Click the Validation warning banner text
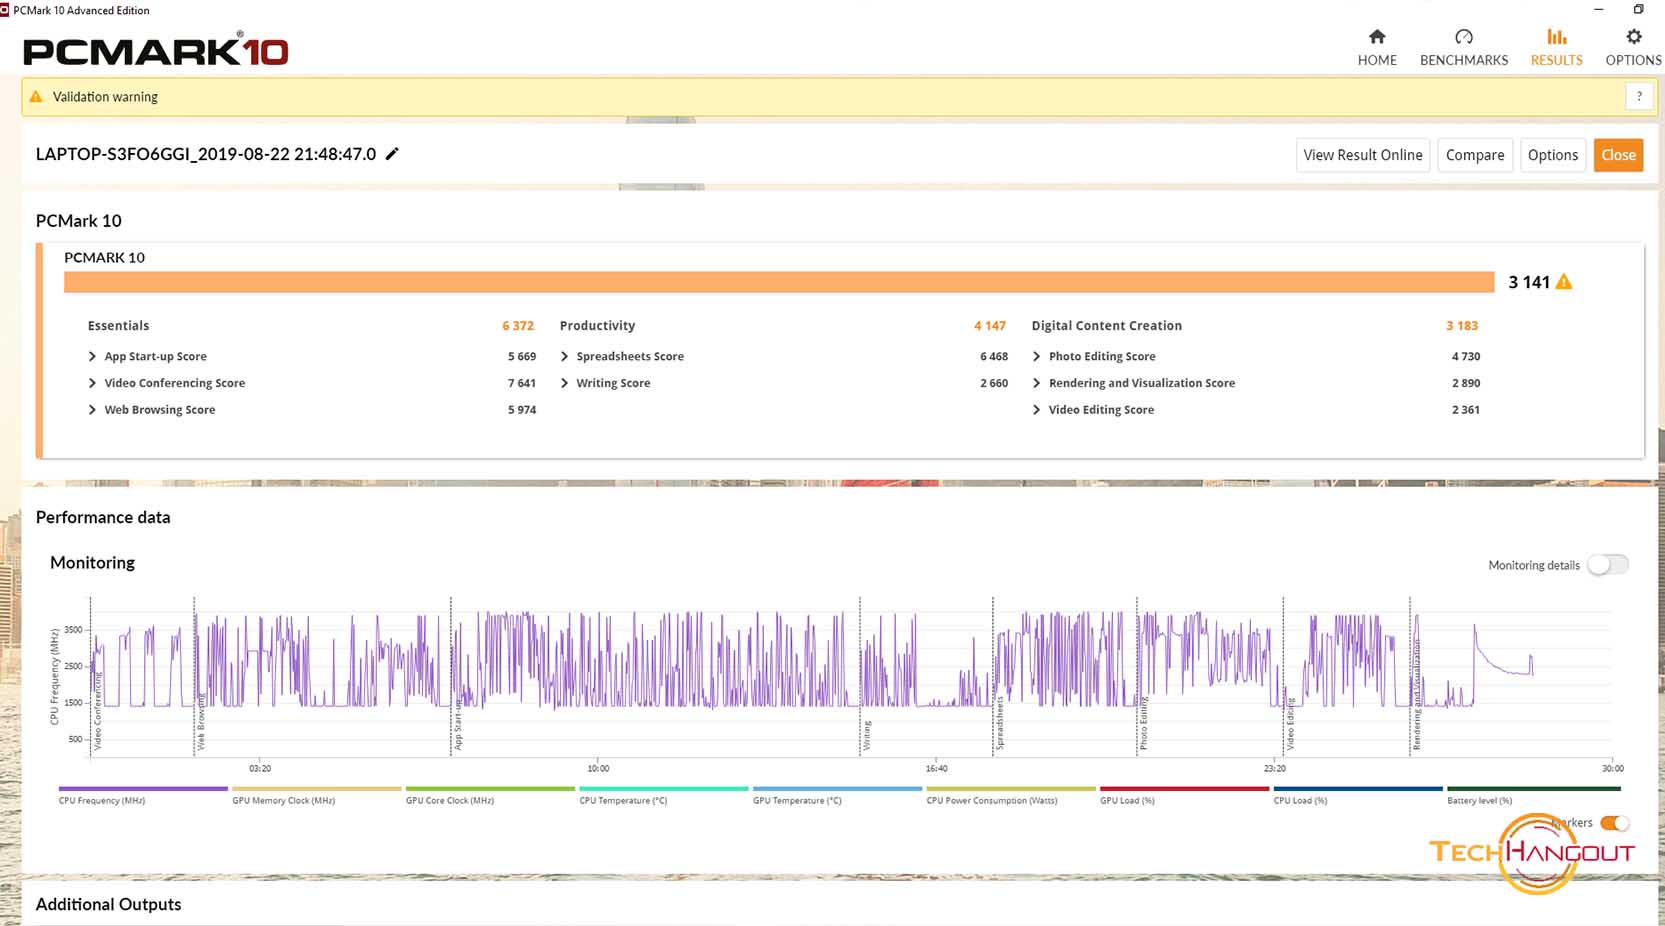1665x926 pixels. click(x=105, y=97)
